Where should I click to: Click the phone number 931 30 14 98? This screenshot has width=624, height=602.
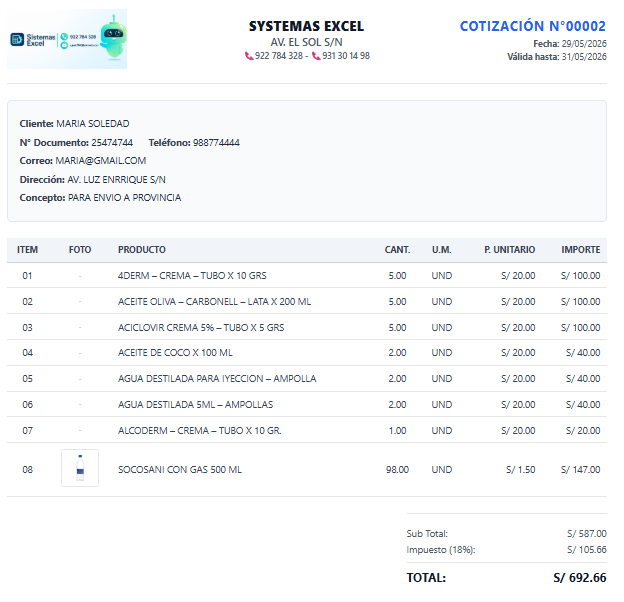(346, 56)
